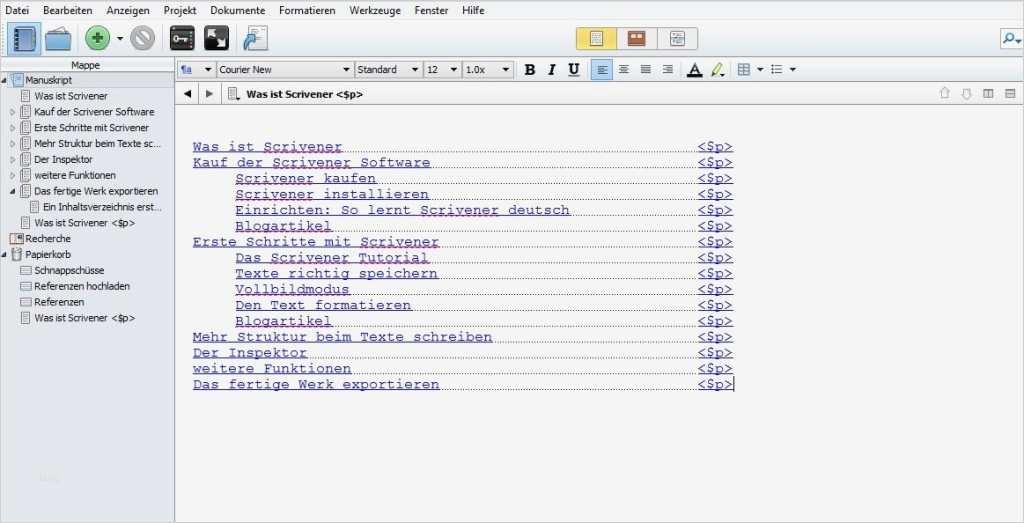Open the Anzeigen menu
This screenshot has height=523, width=1024.
click(128, 10)
